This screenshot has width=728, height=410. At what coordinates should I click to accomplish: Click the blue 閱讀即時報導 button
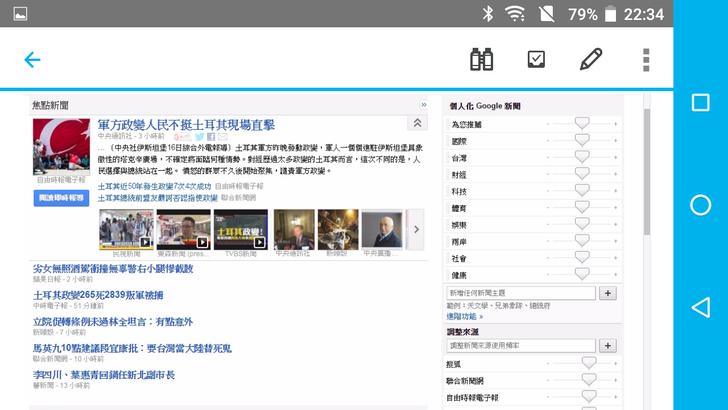[61, 198]
